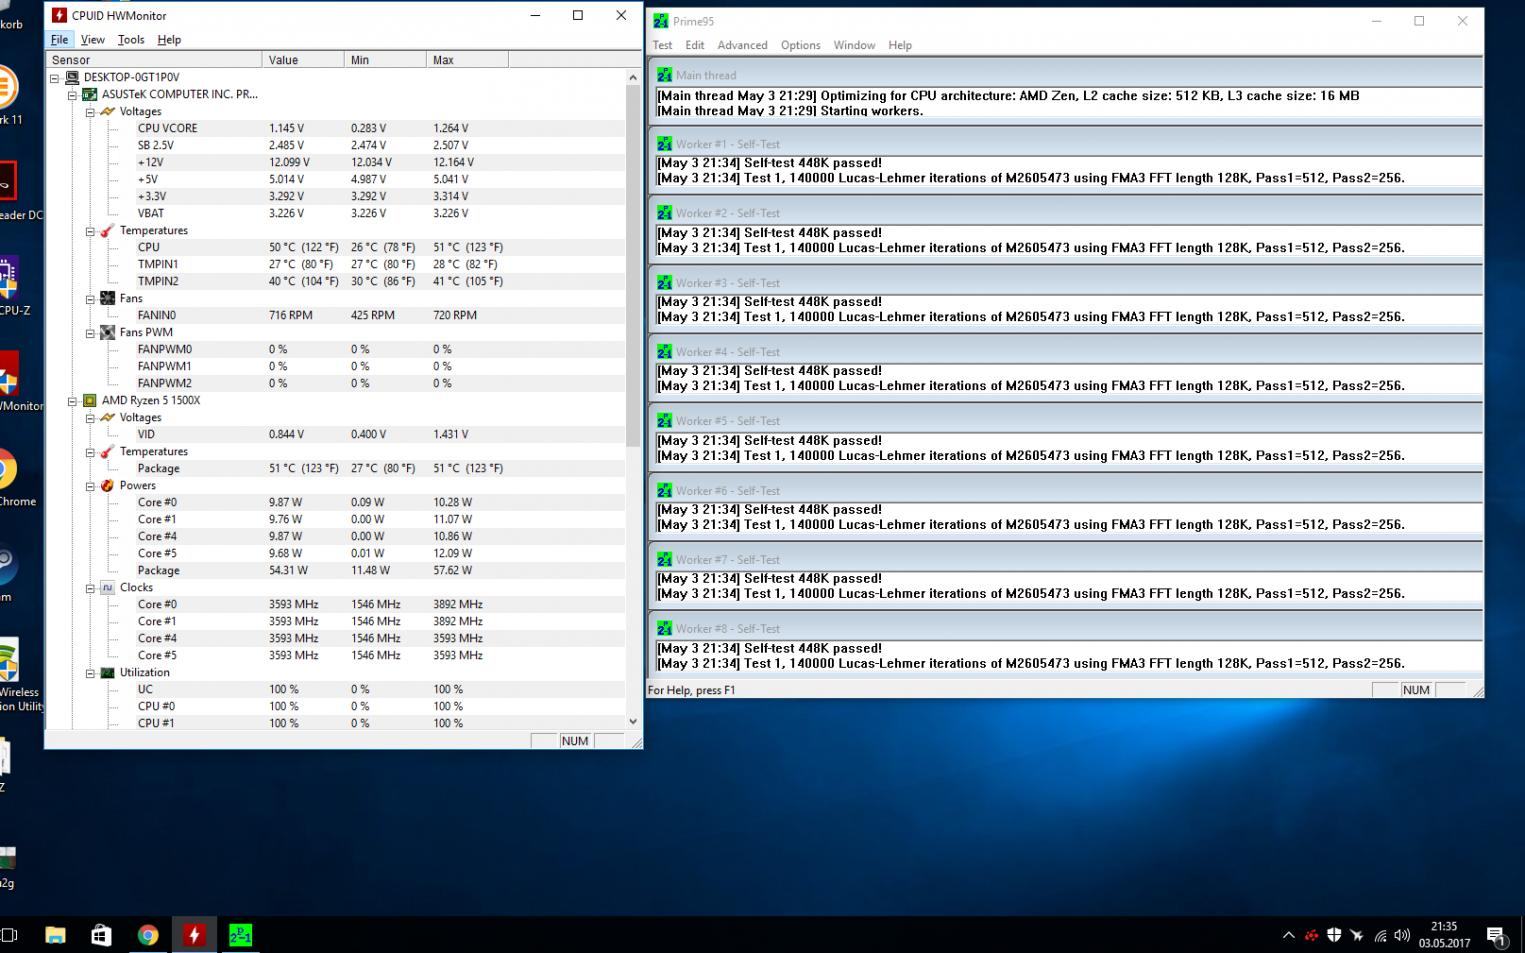1525x953 pixels.
Task: Click the HWMonitor scrollbar down arrow
Action: [x=633, y=722]
